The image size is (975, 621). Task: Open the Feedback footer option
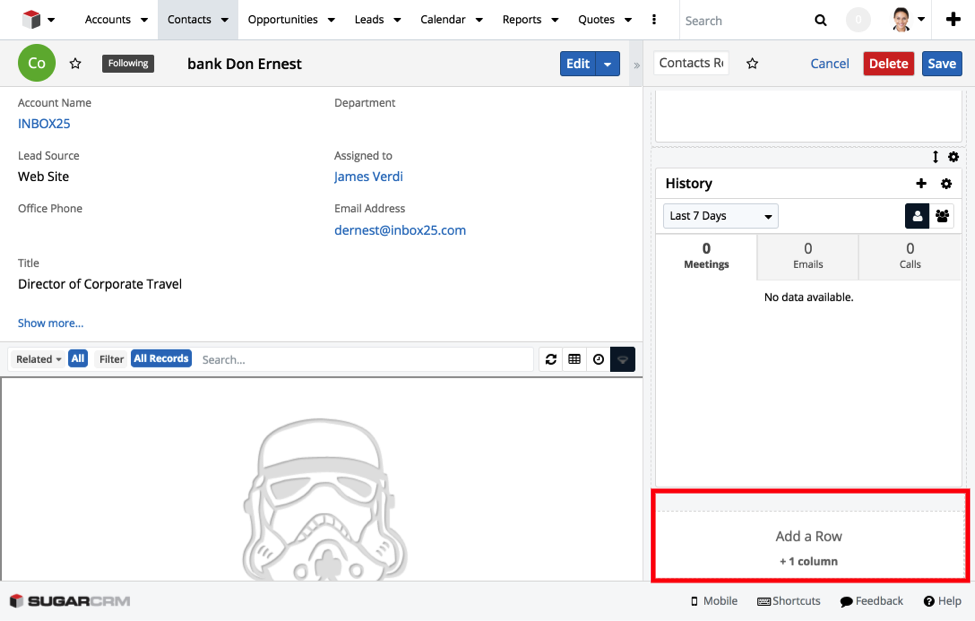(x=871, y=601)
